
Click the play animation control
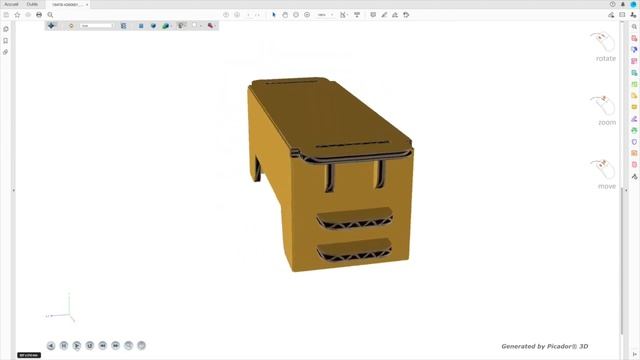tap(77, 346)
